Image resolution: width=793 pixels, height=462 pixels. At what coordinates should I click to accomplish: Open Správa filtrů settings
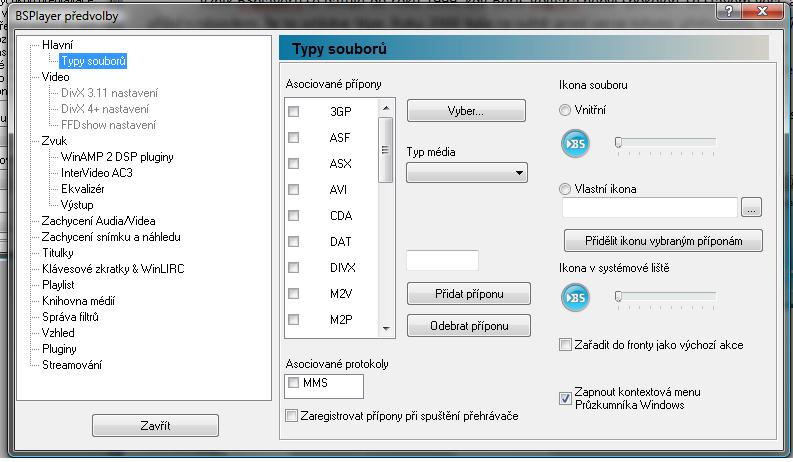click(70, 317)
